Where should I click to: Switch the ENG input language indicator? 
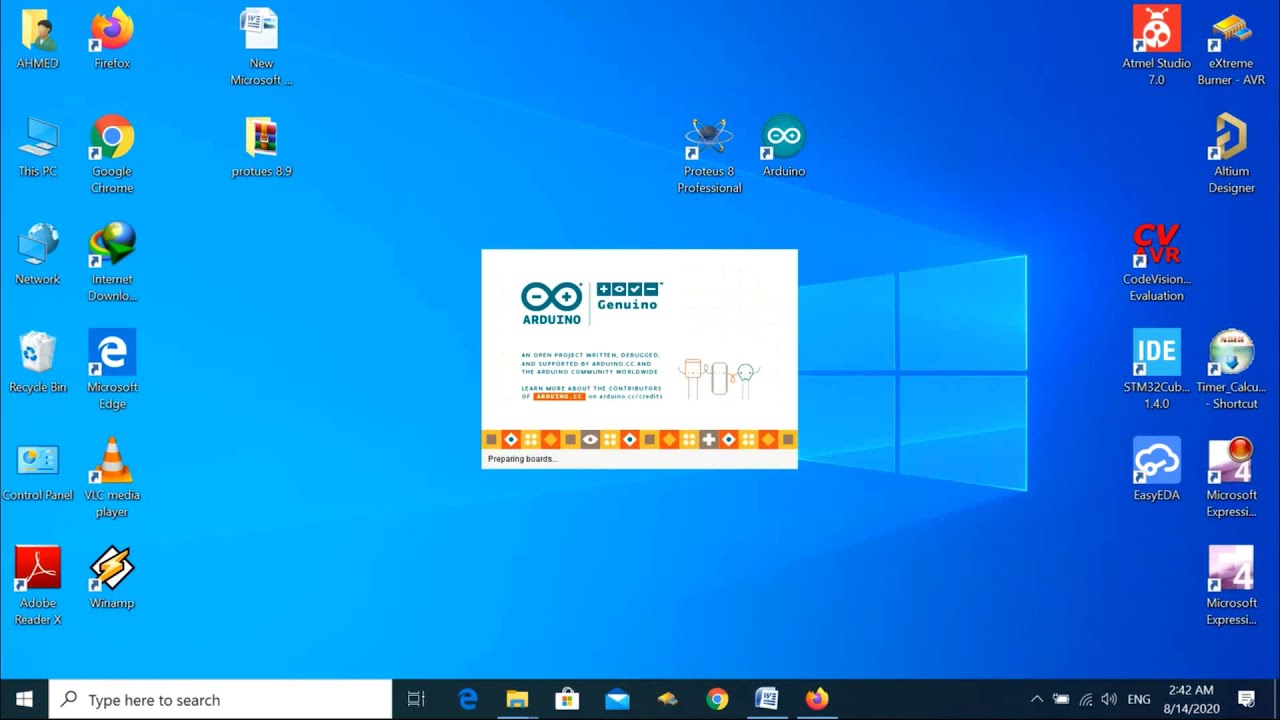click(x=1139, y=700)
